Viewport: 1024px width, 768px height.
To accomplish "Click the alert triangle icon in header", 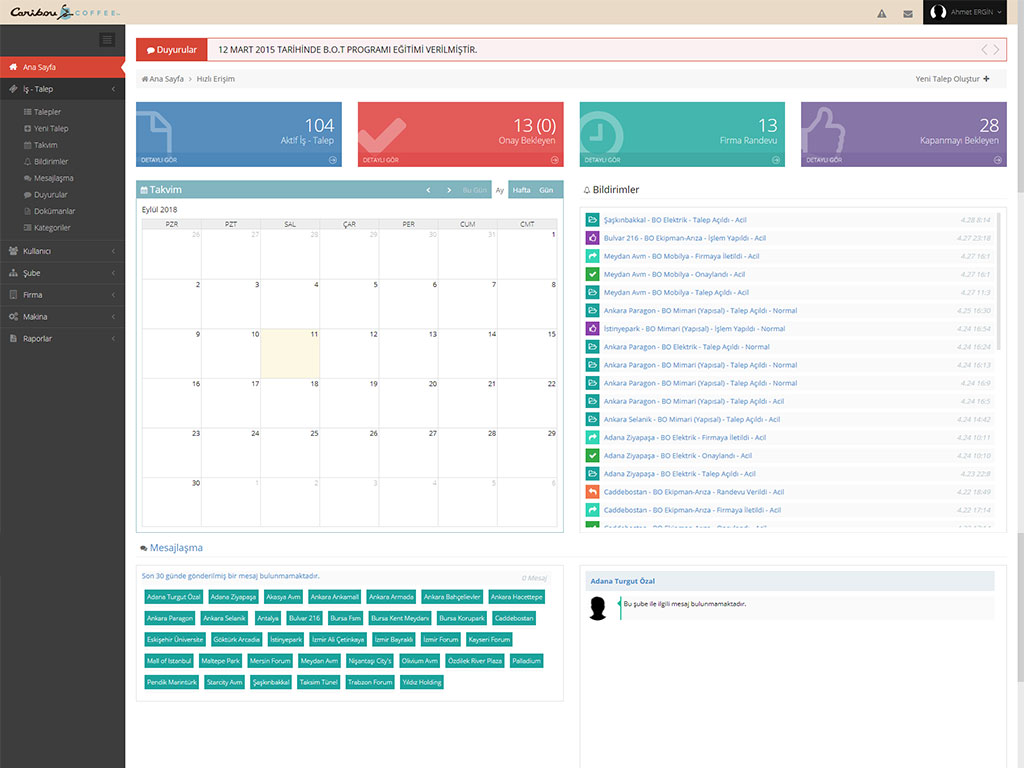I will [x=881, y=14].
